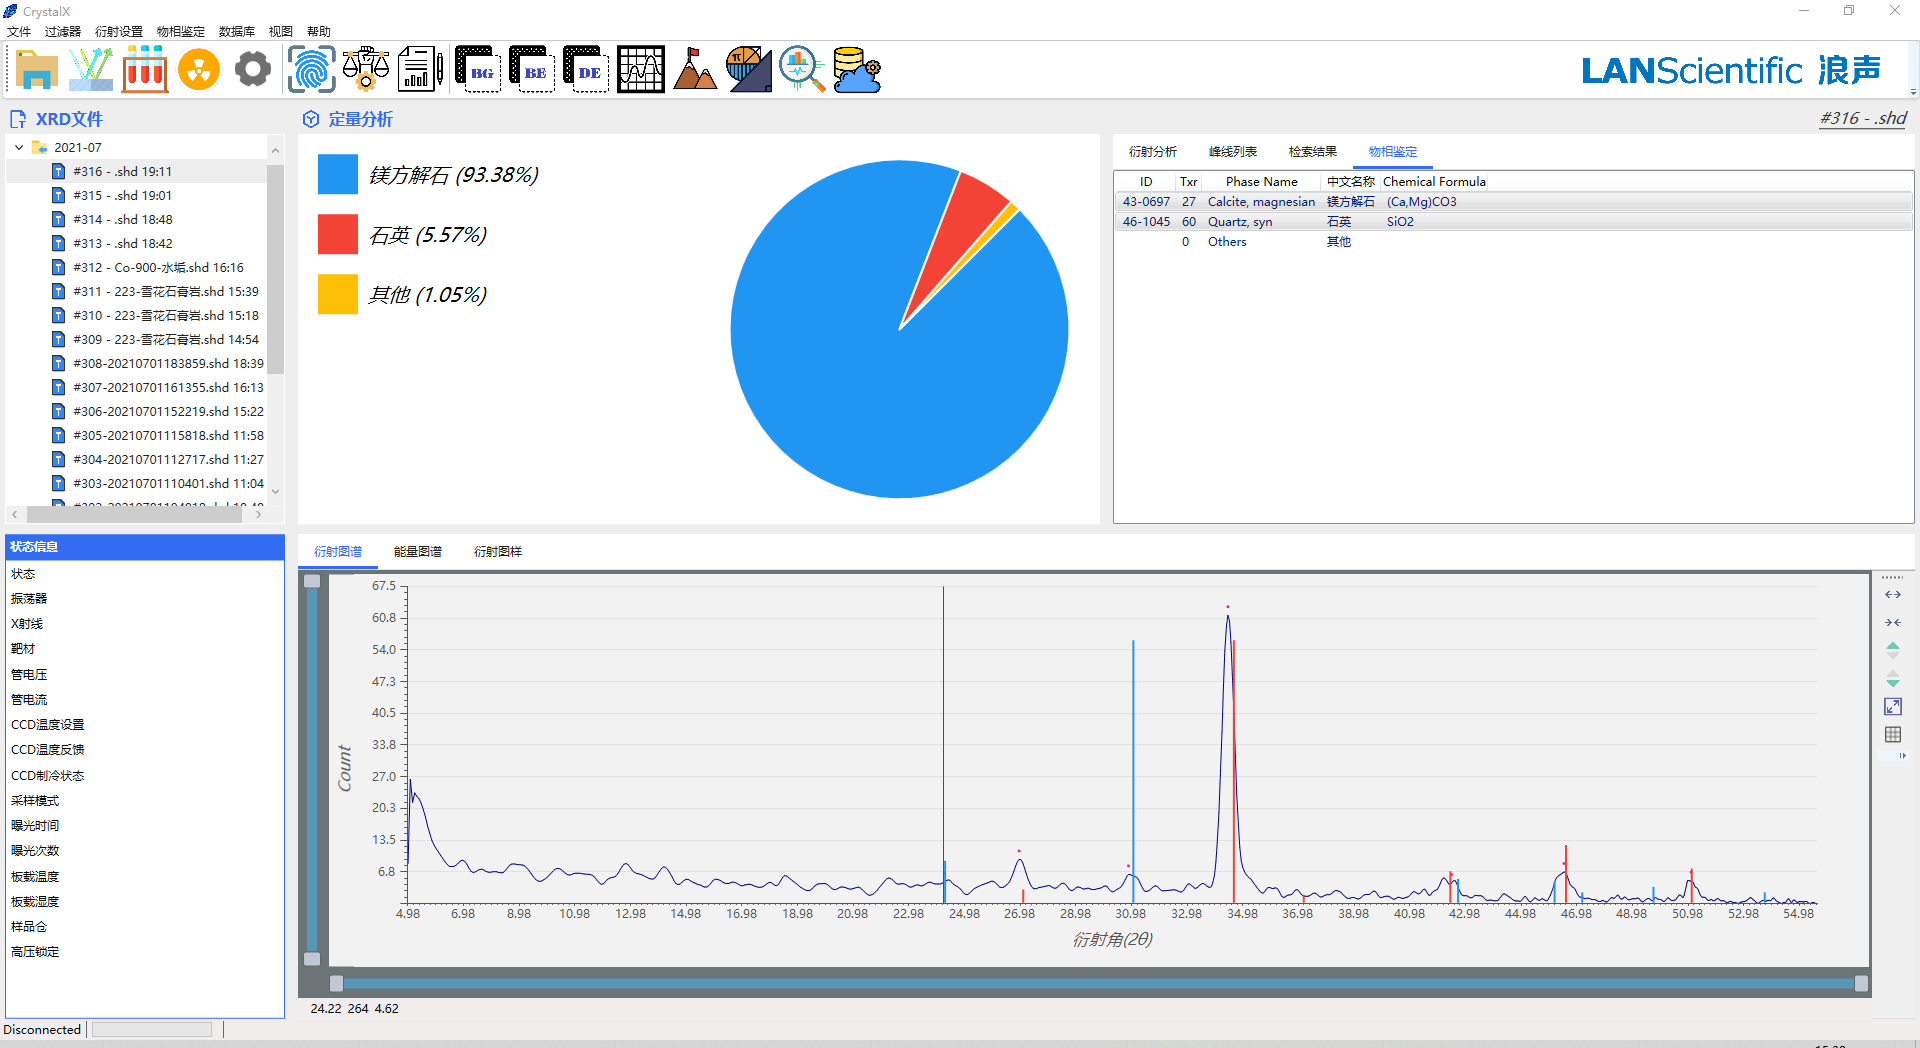
Task: Click the DE toolbar icon
Action: pyautogui.click(x=586, y=70)
